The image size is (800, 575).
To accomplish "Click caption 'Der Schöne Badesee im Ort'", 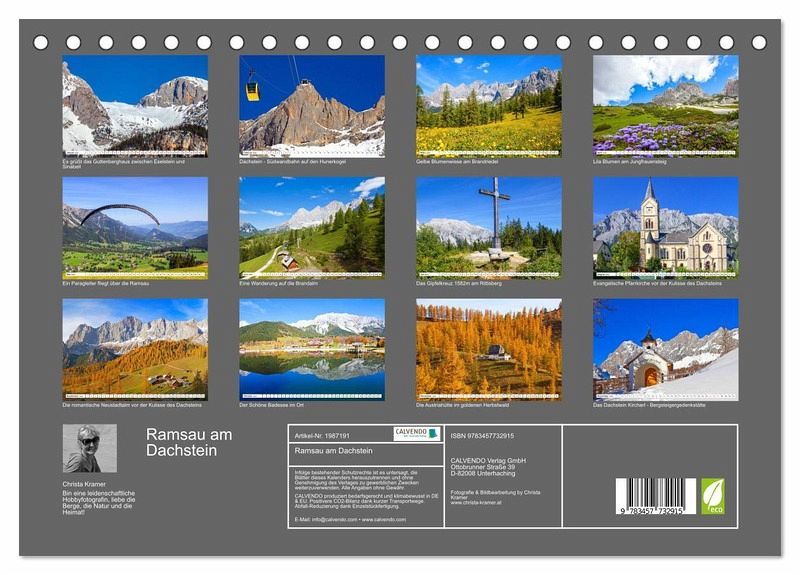I will tap(271, 405).
